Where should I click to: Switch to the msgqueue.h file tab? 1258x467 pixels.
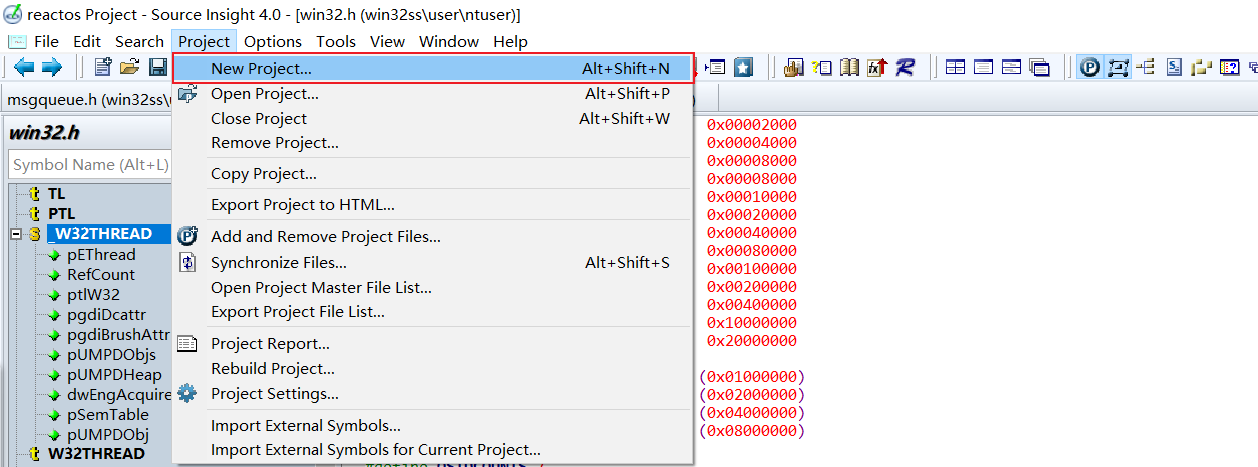(88, 99)
